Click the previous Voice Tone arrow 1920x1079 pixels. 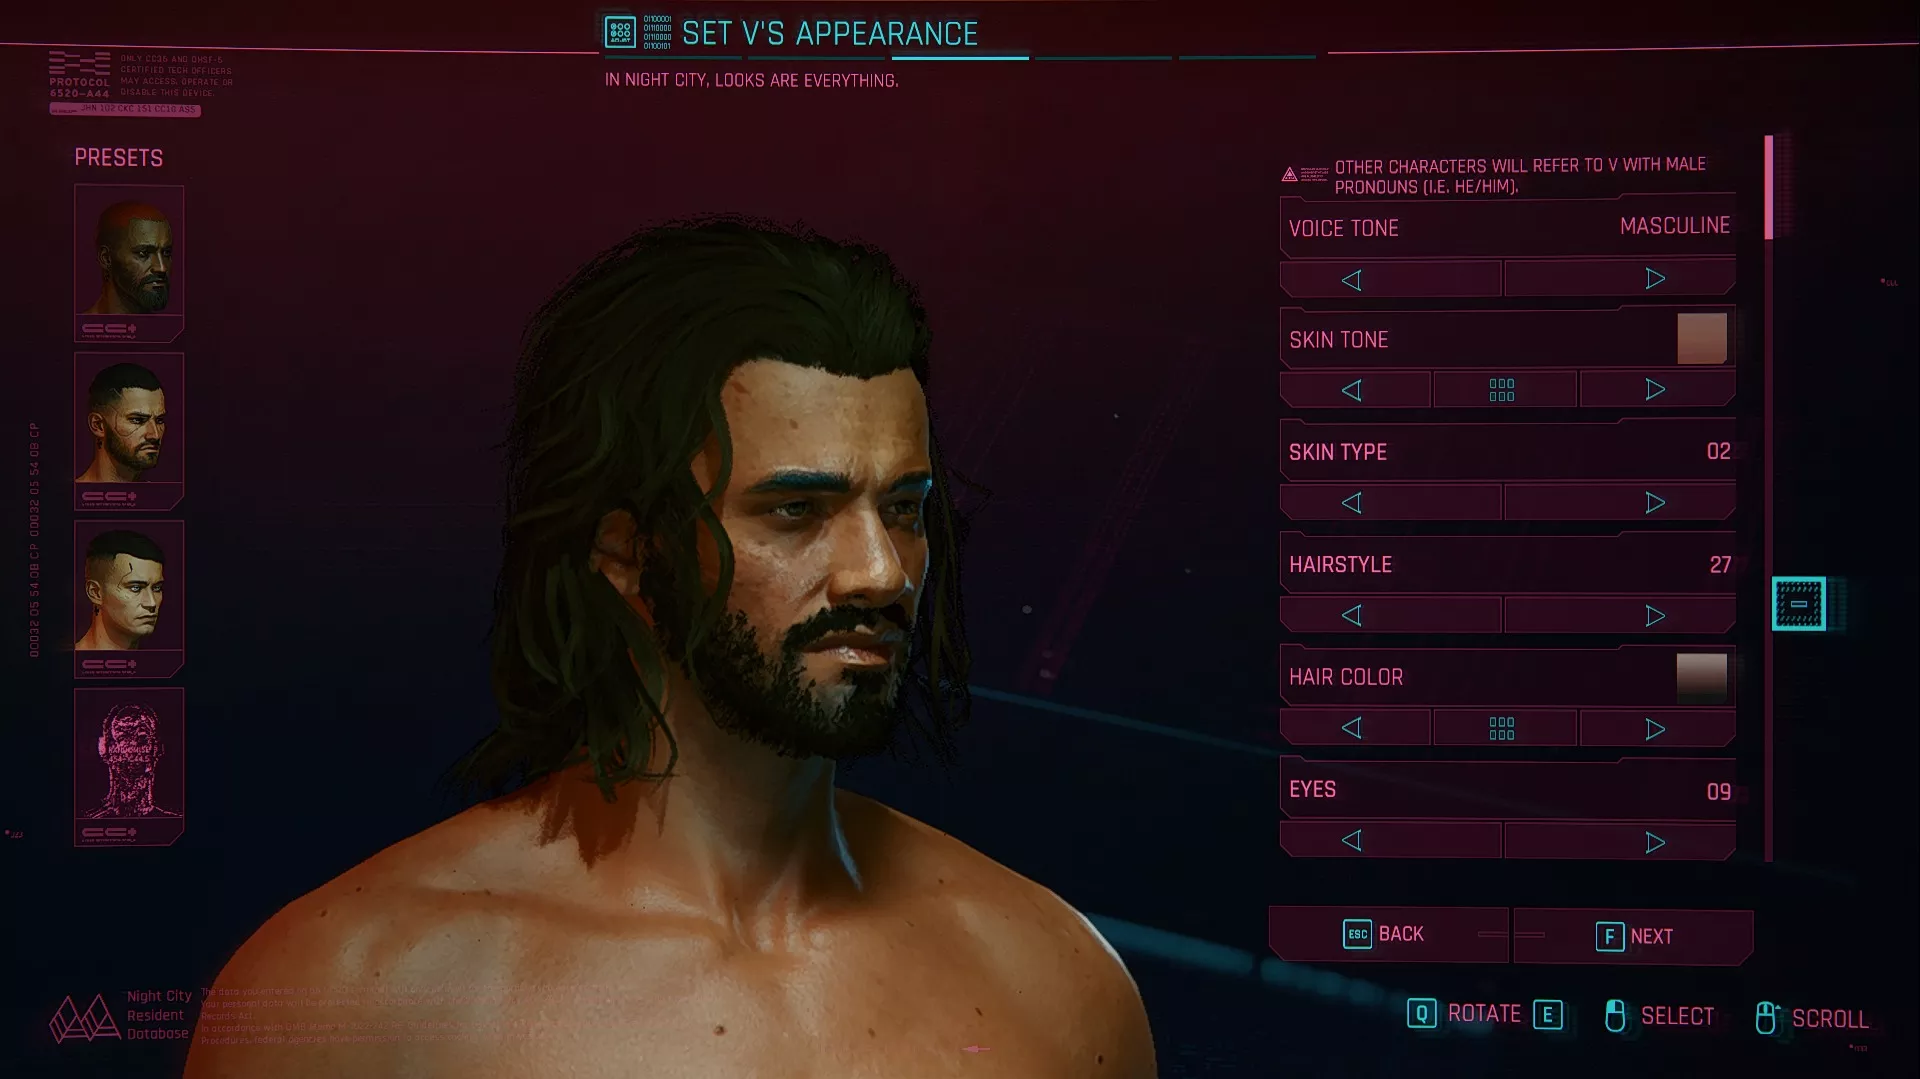pyautogui.click(x=1390, y=279)
